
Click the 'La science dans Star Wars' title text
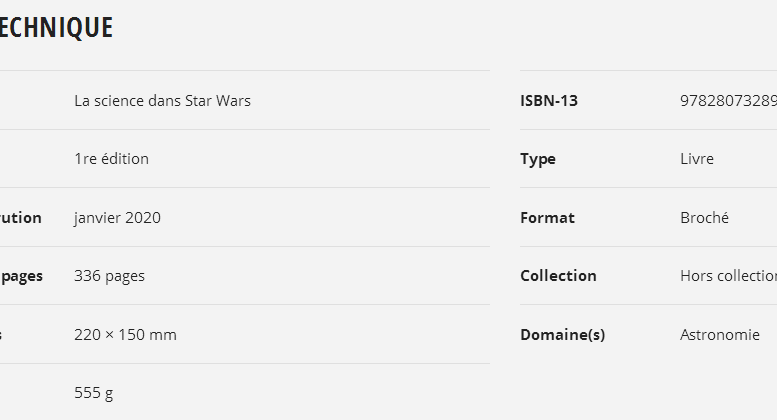point(162,100)
